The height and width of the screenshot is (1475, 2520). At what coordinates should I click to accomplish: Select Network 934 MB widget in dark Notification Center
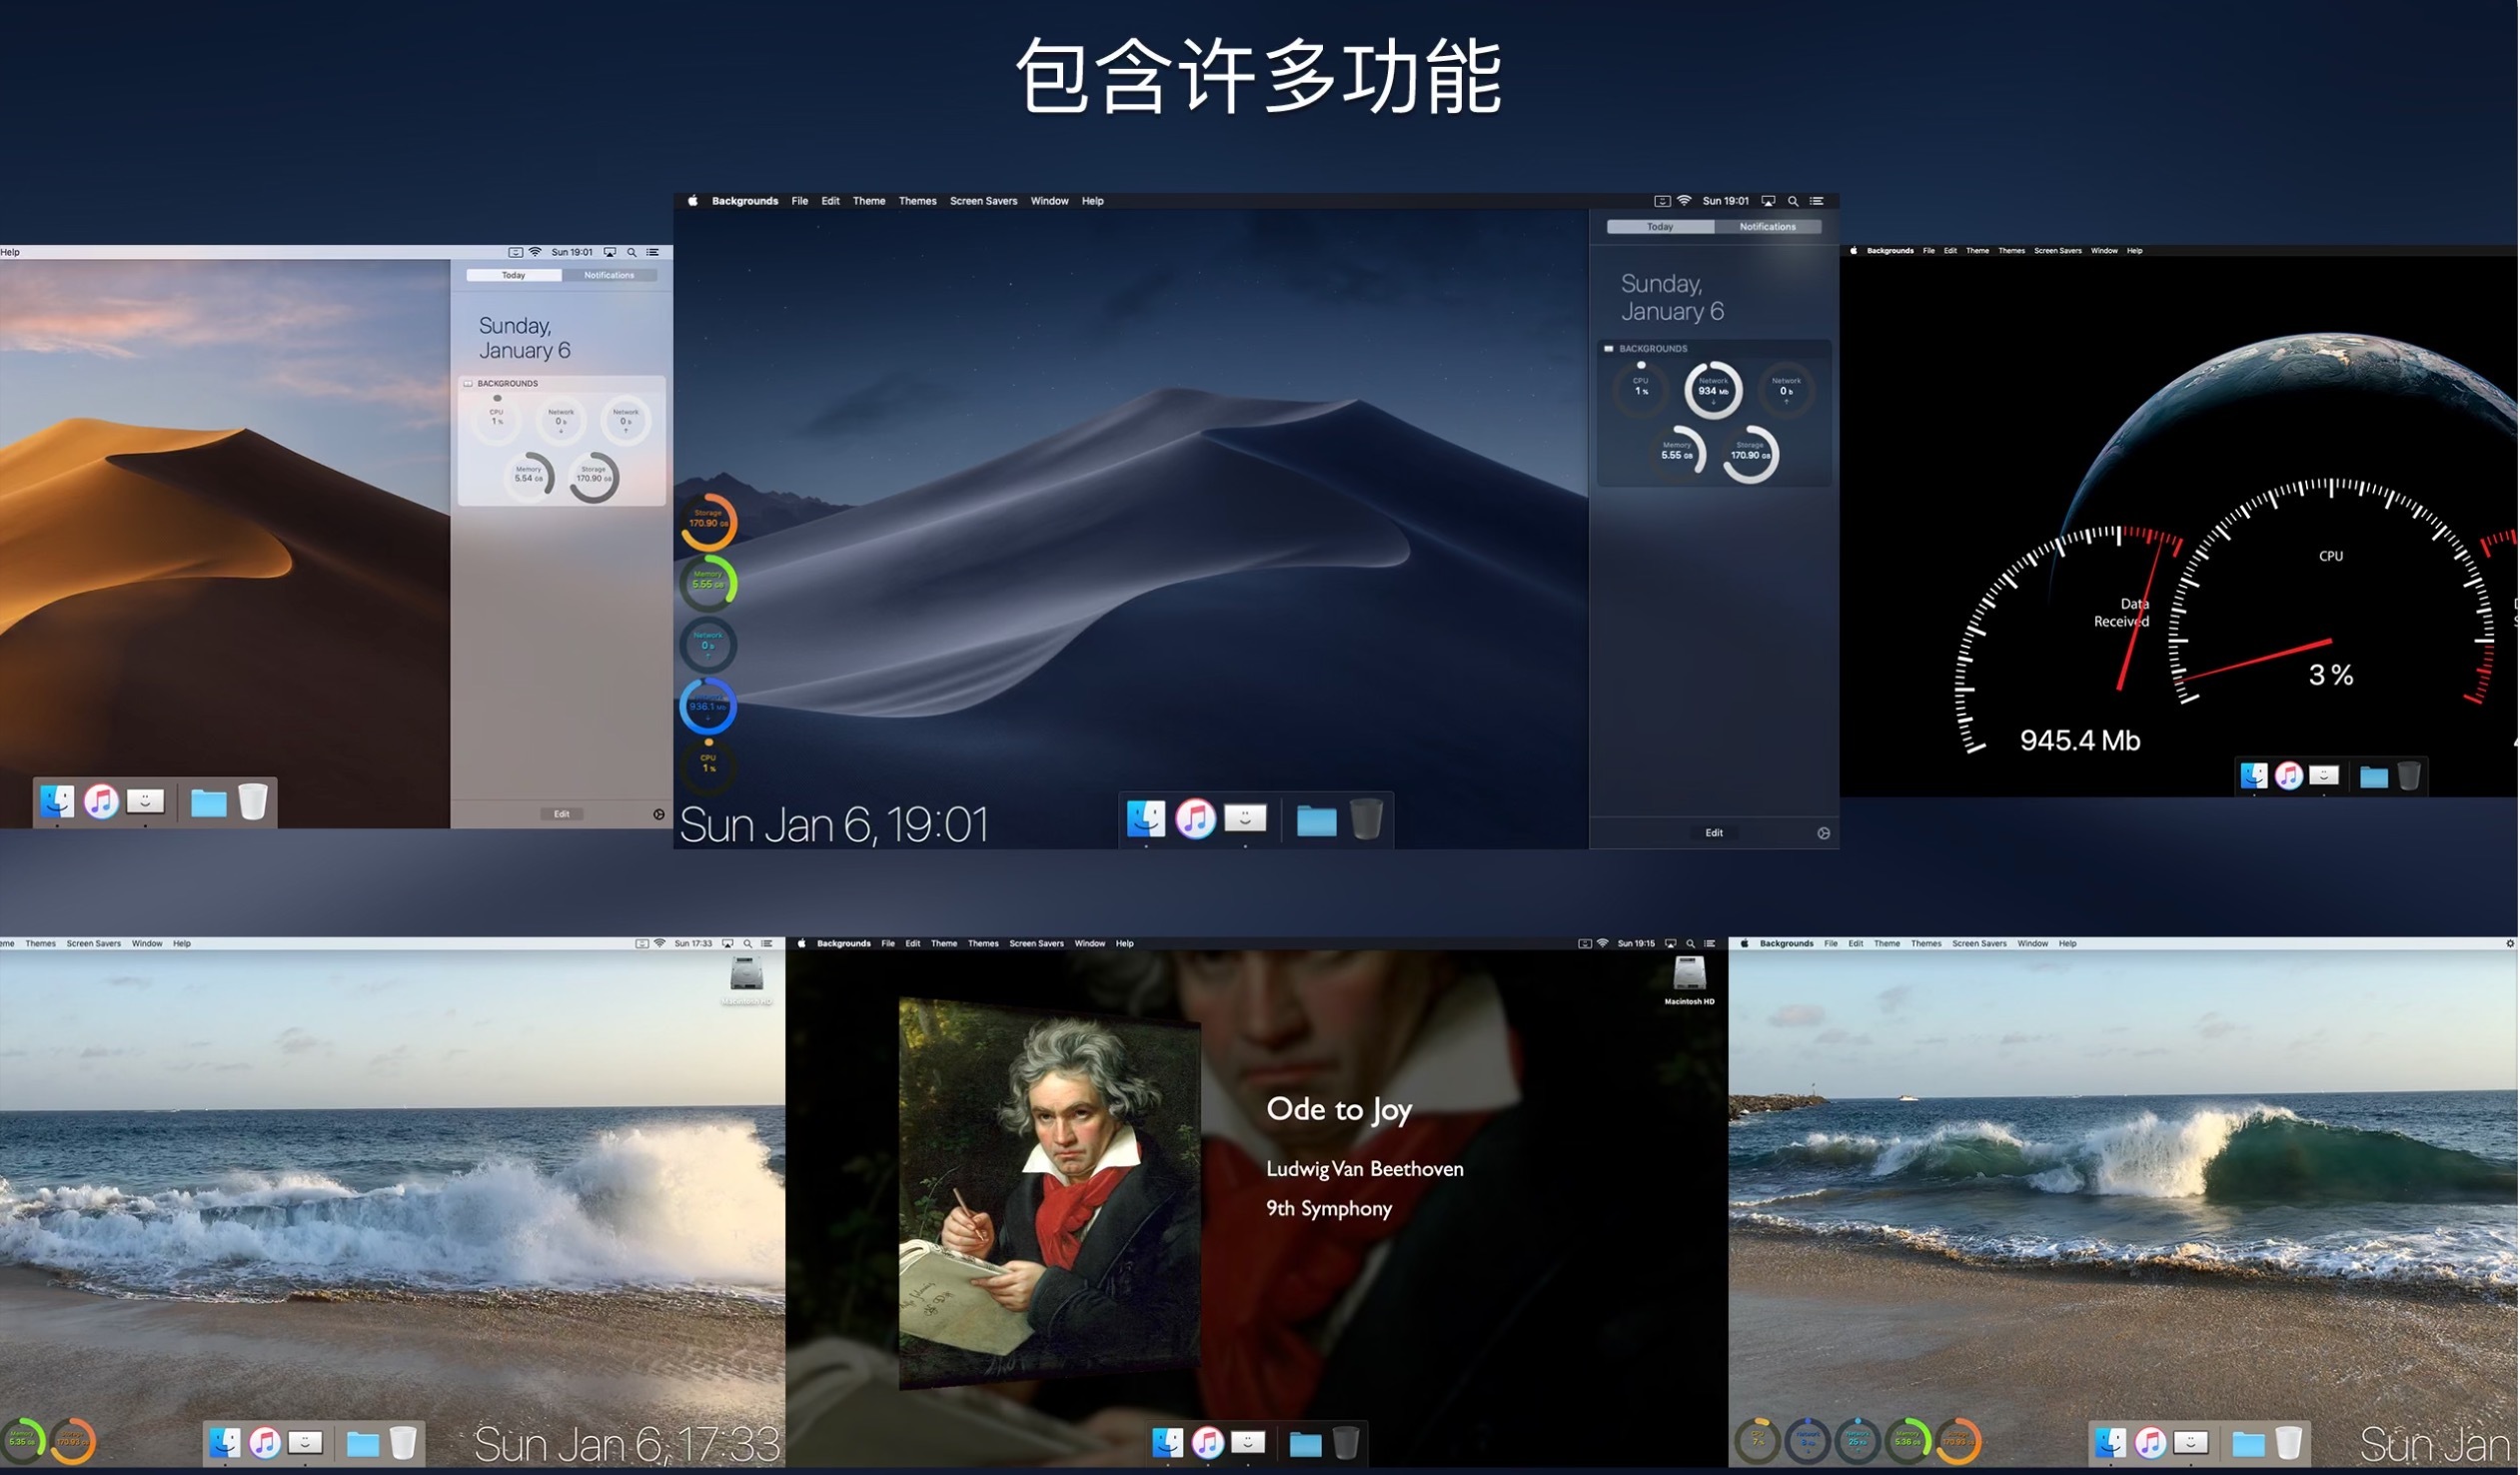(1713, 389)
